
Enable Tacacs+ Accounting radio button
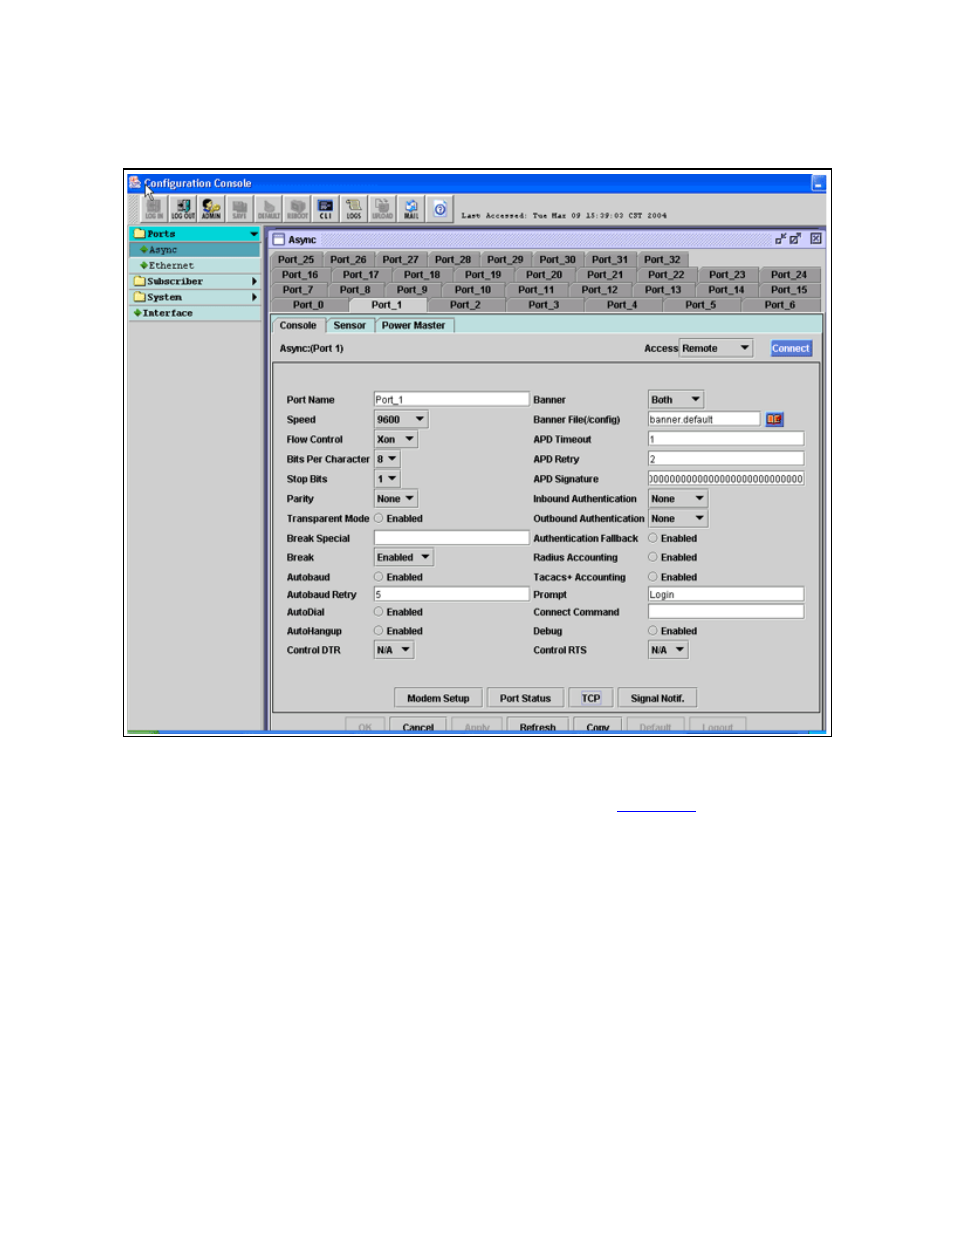tap(653, 577)
